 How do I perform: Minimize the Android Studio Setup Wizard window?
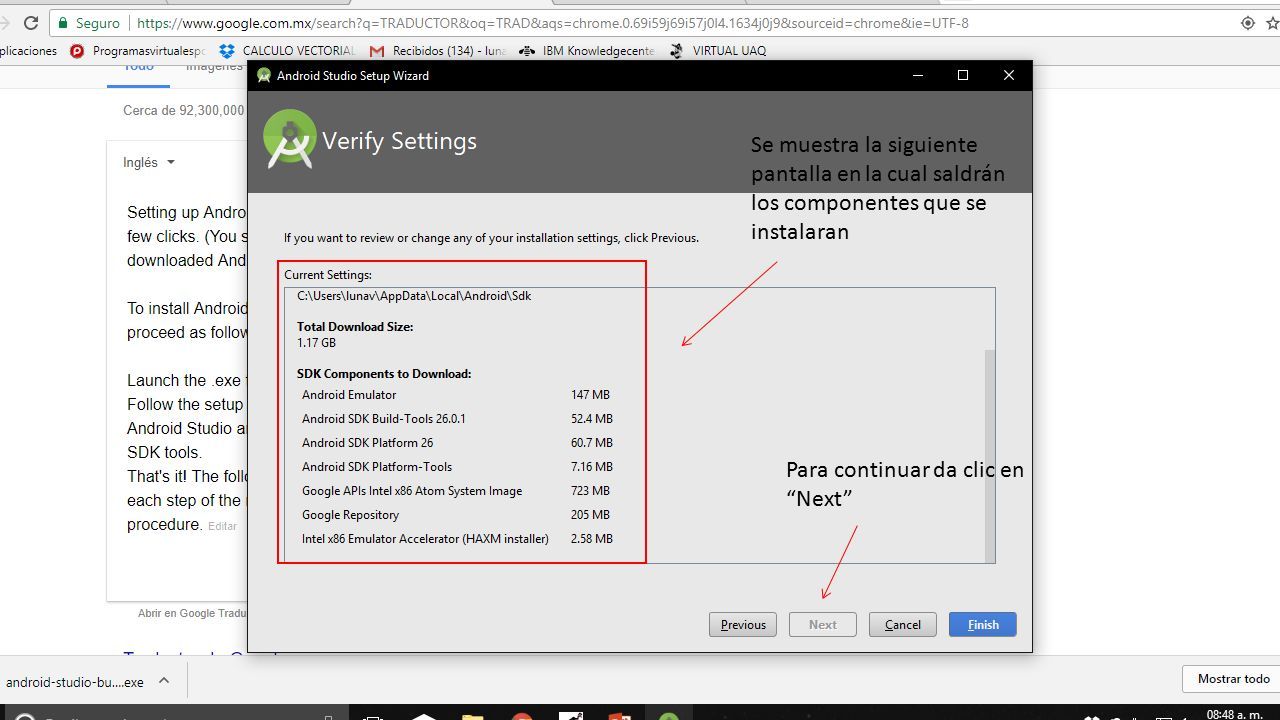(917, 75)
